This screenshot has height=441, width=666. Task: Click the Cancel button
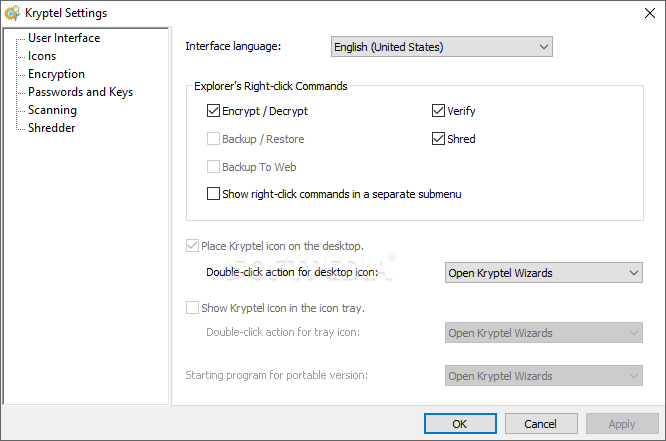click(x=541, y=424)
